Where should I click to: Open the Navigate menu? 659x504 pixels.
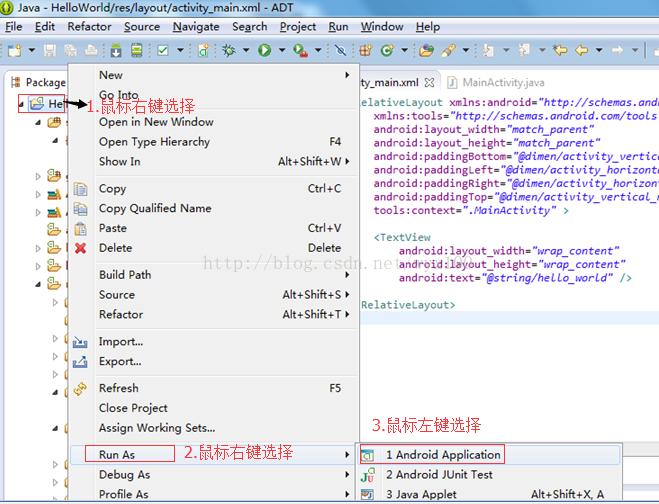pyautogui.click(x=196, y=27)
